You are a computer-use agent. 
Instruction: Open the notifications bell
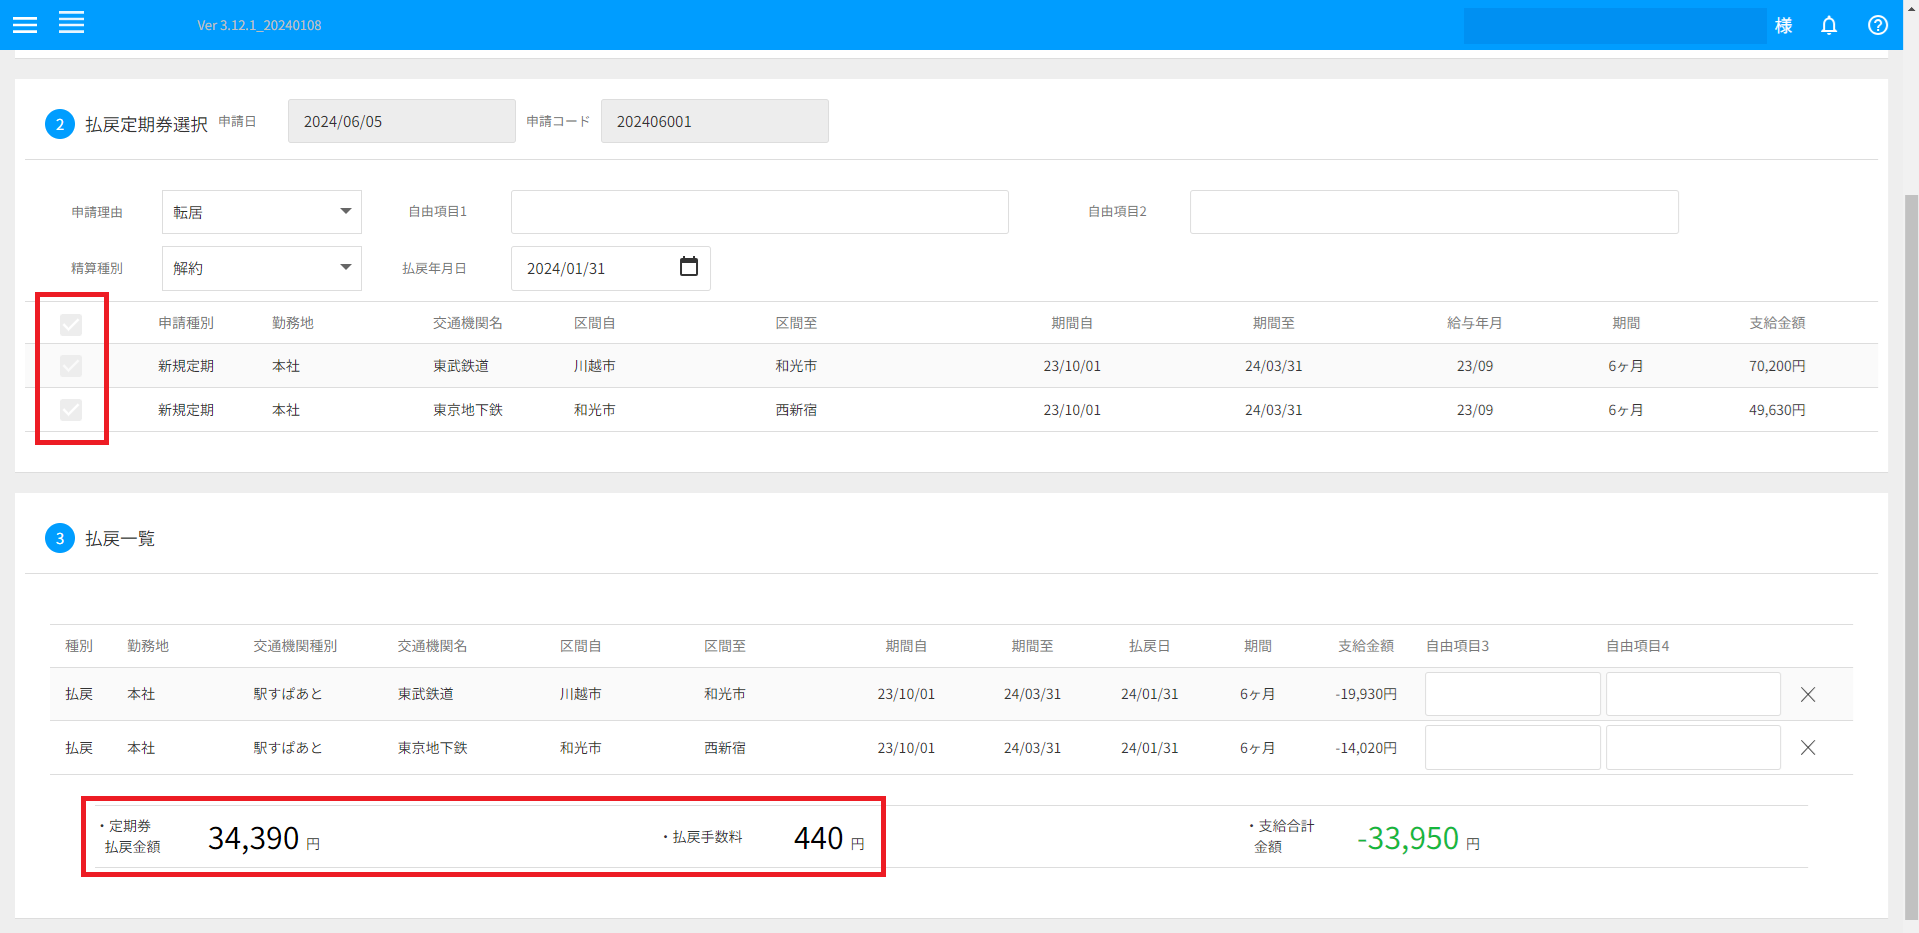(x=1829, y=25)
